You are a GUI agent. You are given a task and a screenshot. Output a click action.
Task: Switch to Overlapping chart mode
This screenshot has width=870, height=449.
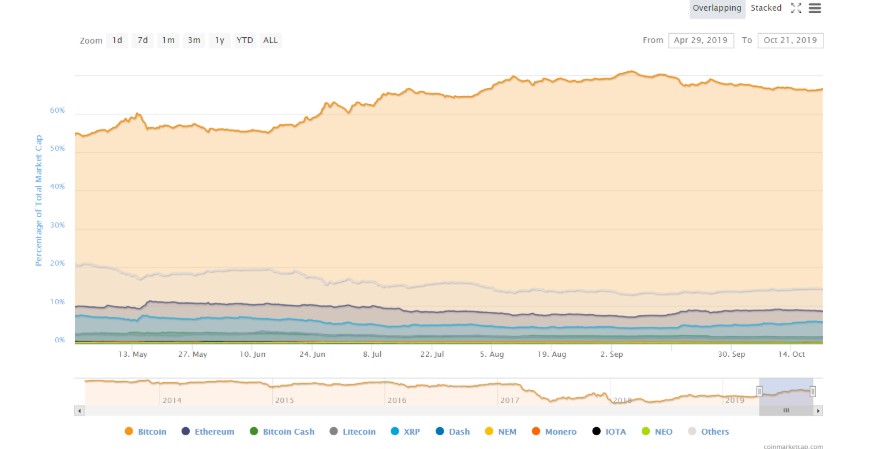tap(717, 8)
